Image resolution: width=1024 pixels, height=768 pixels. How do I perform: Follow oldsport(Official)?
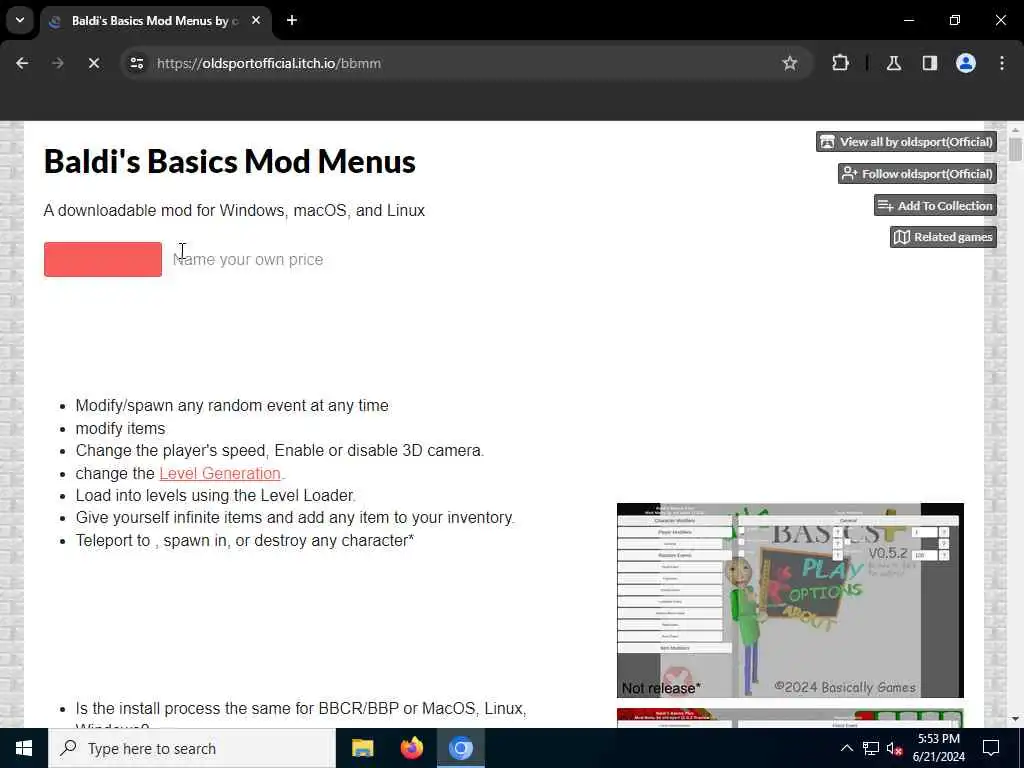[917, 174]
